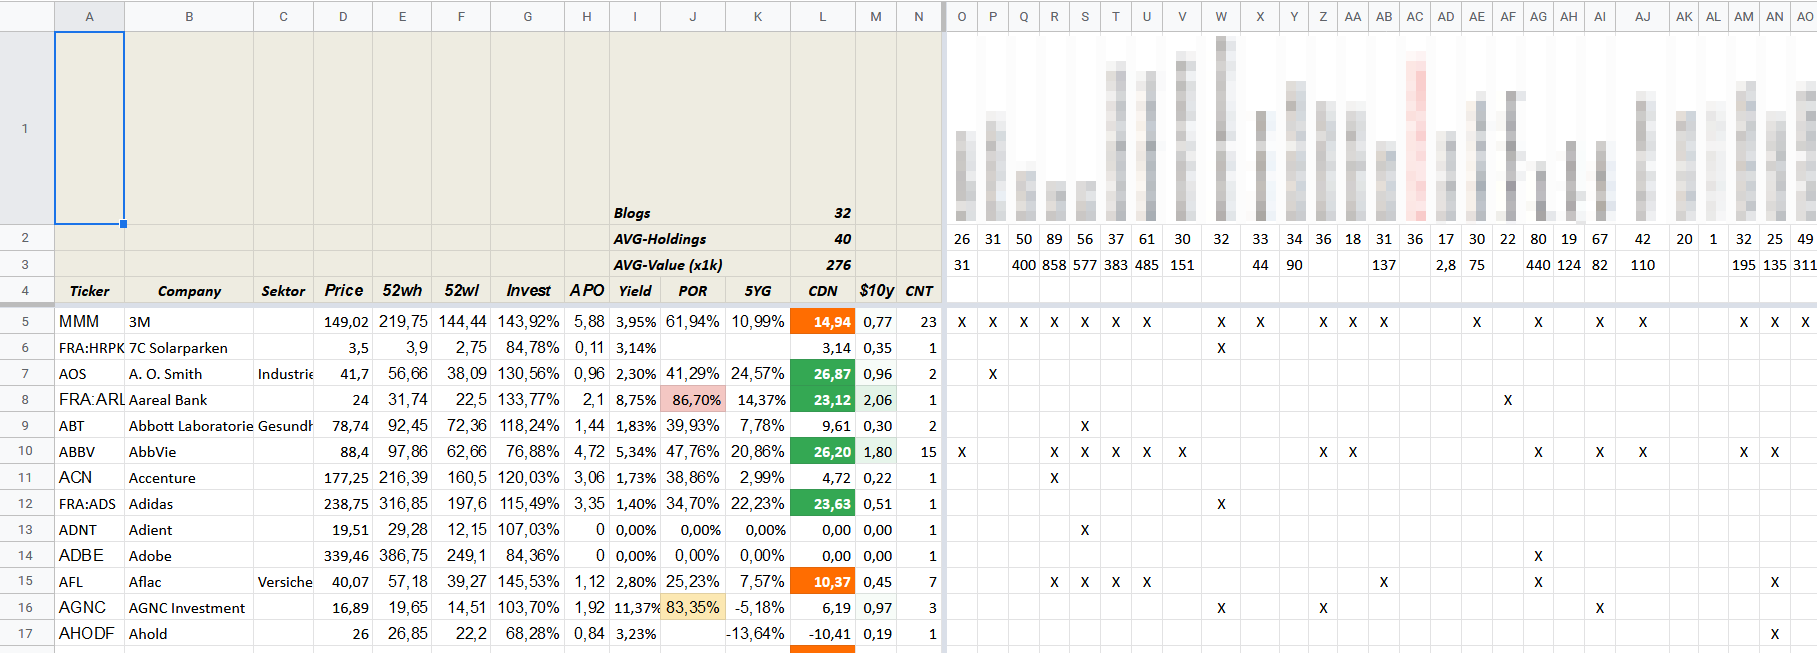Select the Aareal Bank company cell

click(x=189, y=400)
